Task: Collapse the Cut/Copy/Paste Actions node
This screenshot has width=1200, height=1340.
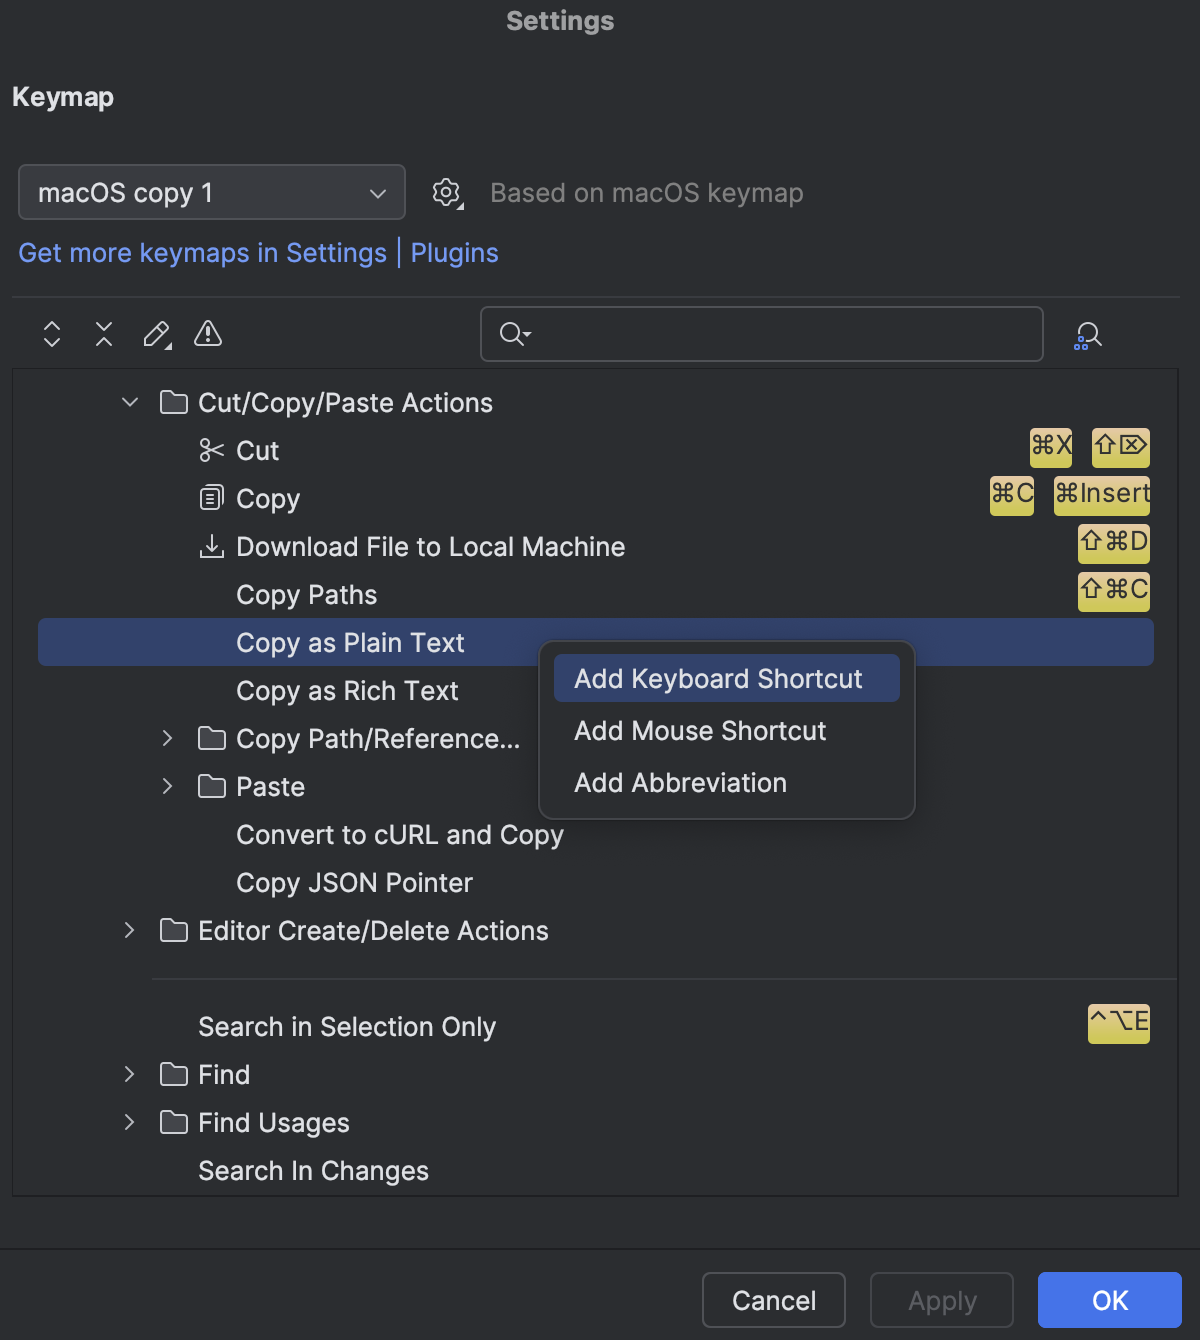Action: tap(129, 402)
